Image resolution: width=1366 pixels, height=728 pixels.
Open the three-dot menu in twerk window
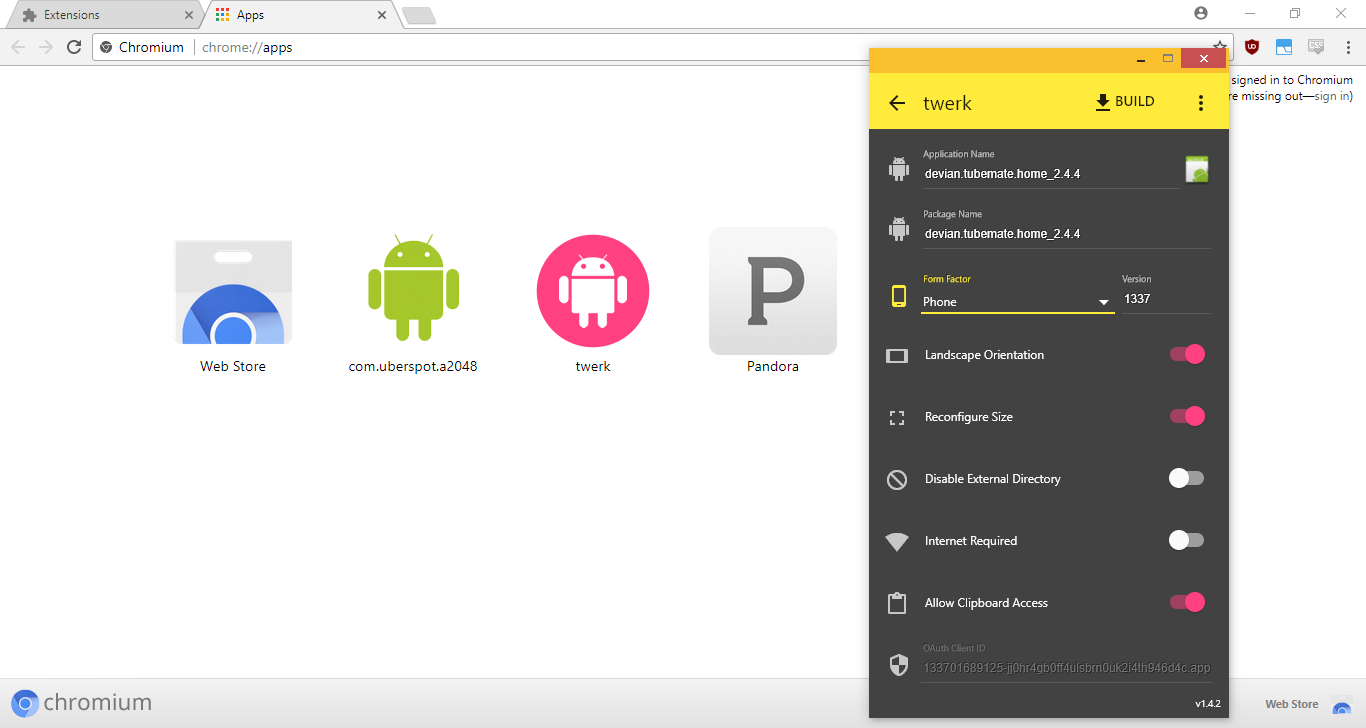1201,103
